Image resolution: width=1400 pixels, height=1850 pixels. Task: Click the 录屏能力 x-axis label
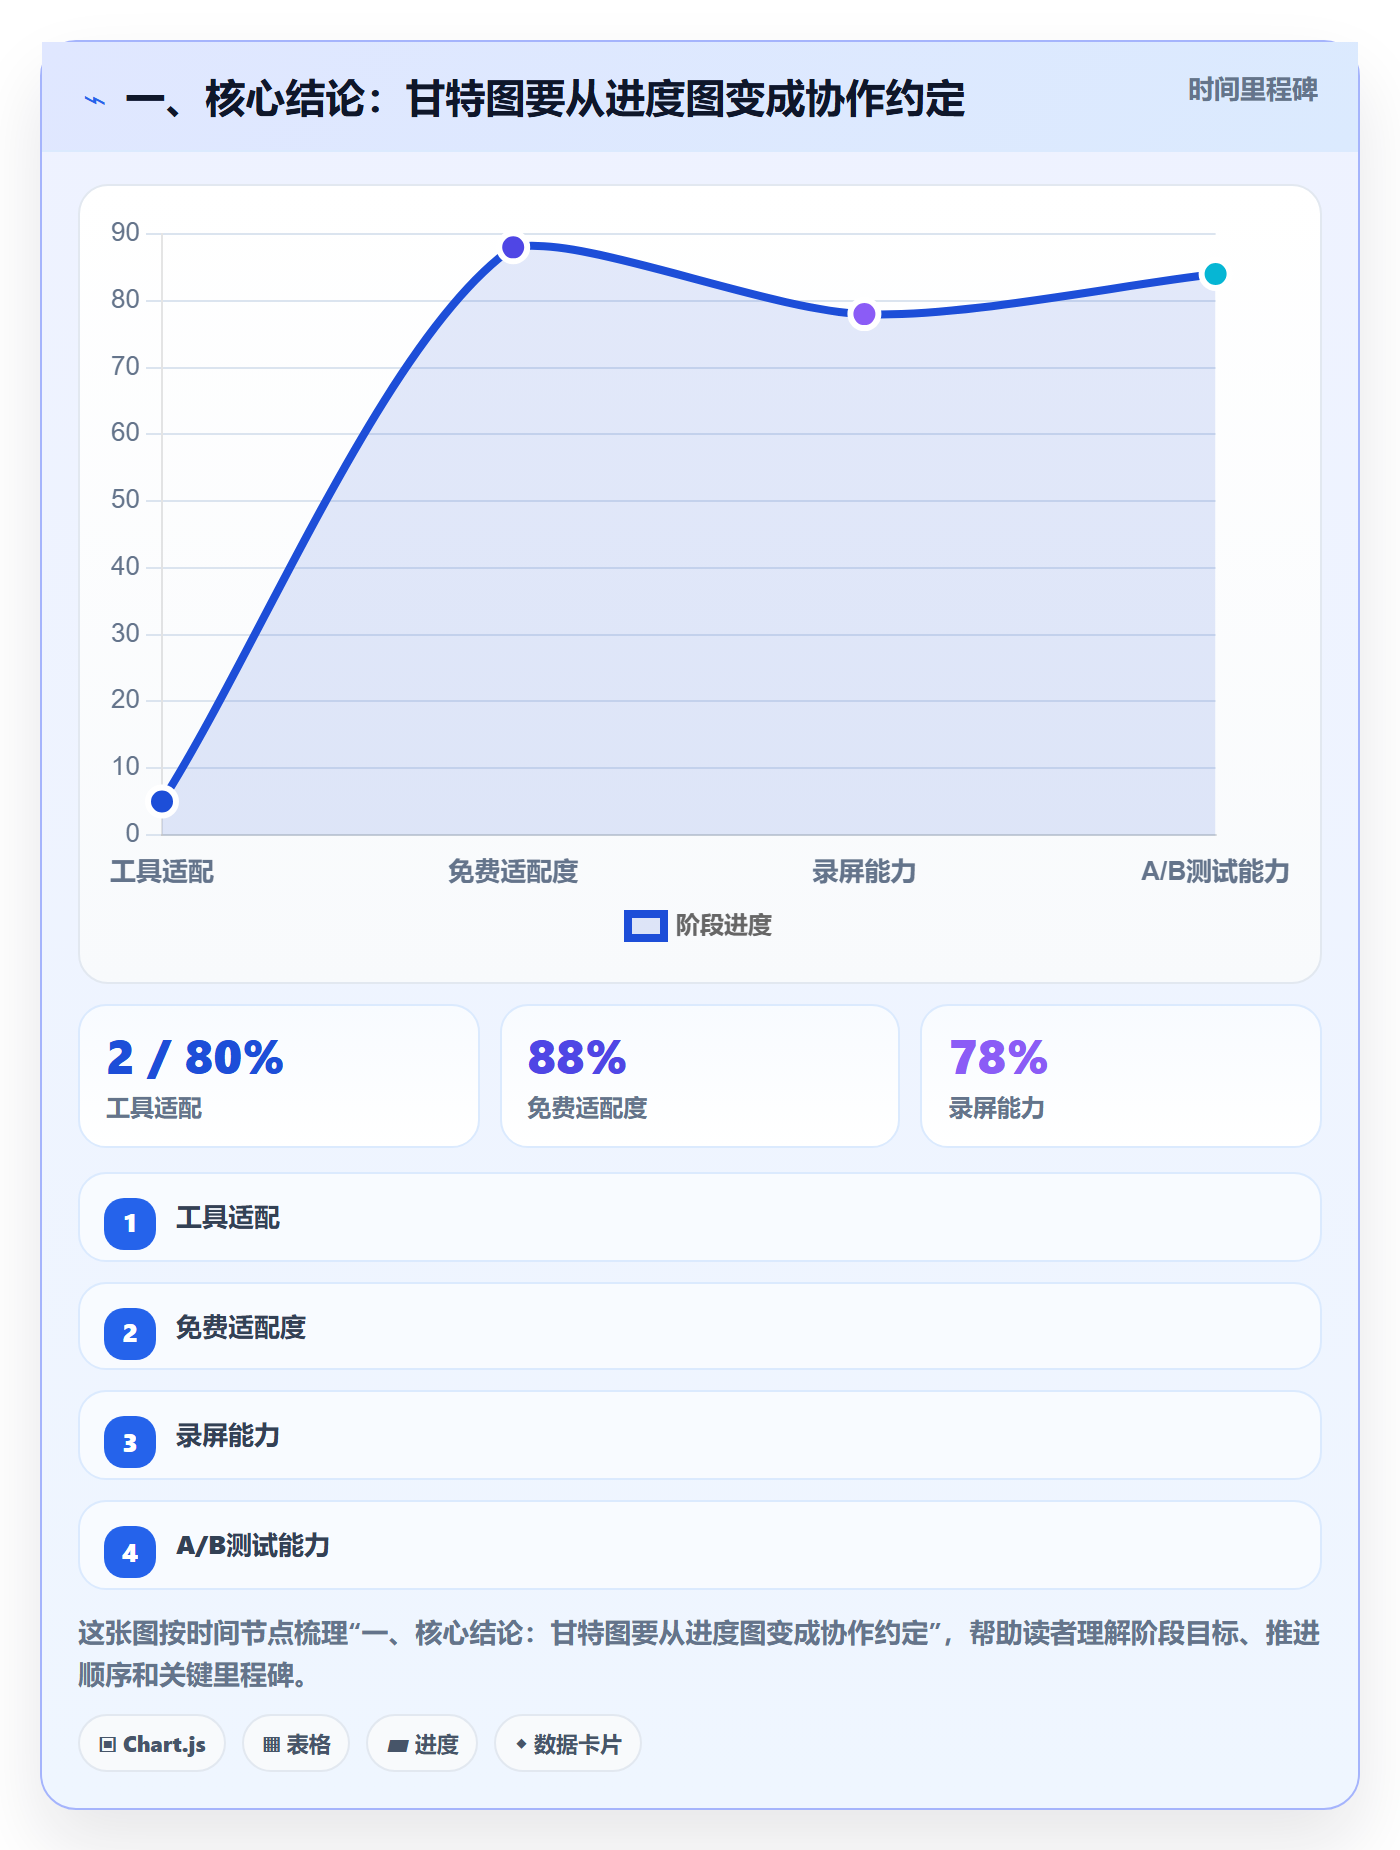click(864, 872)
